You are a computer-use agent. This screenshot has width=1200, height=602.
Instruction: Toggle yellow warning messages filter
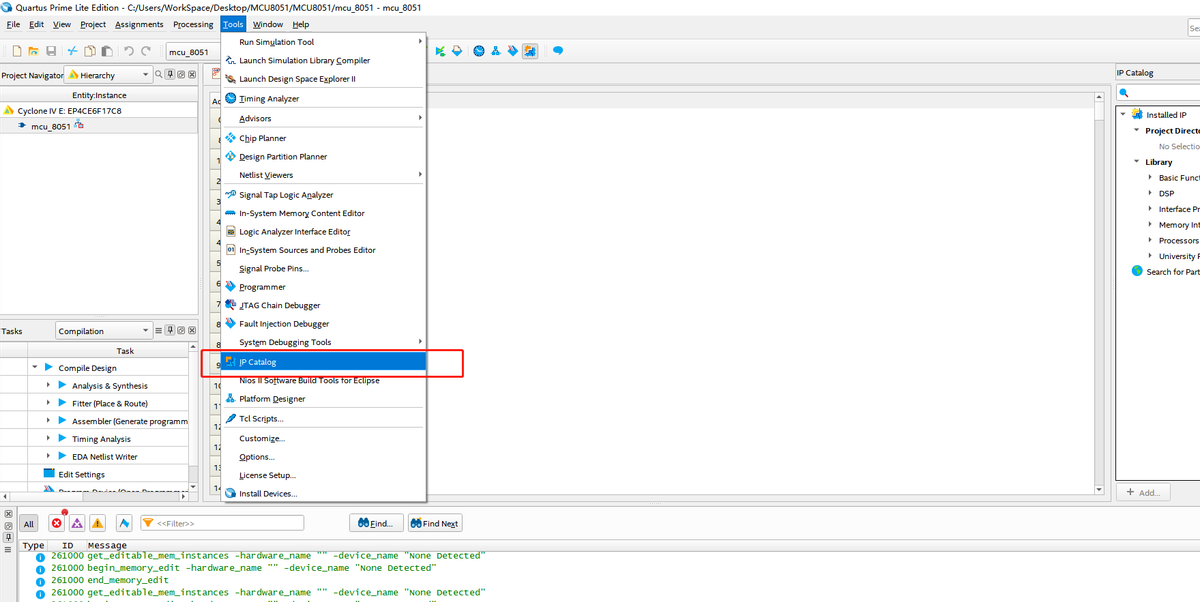point(97,523)
